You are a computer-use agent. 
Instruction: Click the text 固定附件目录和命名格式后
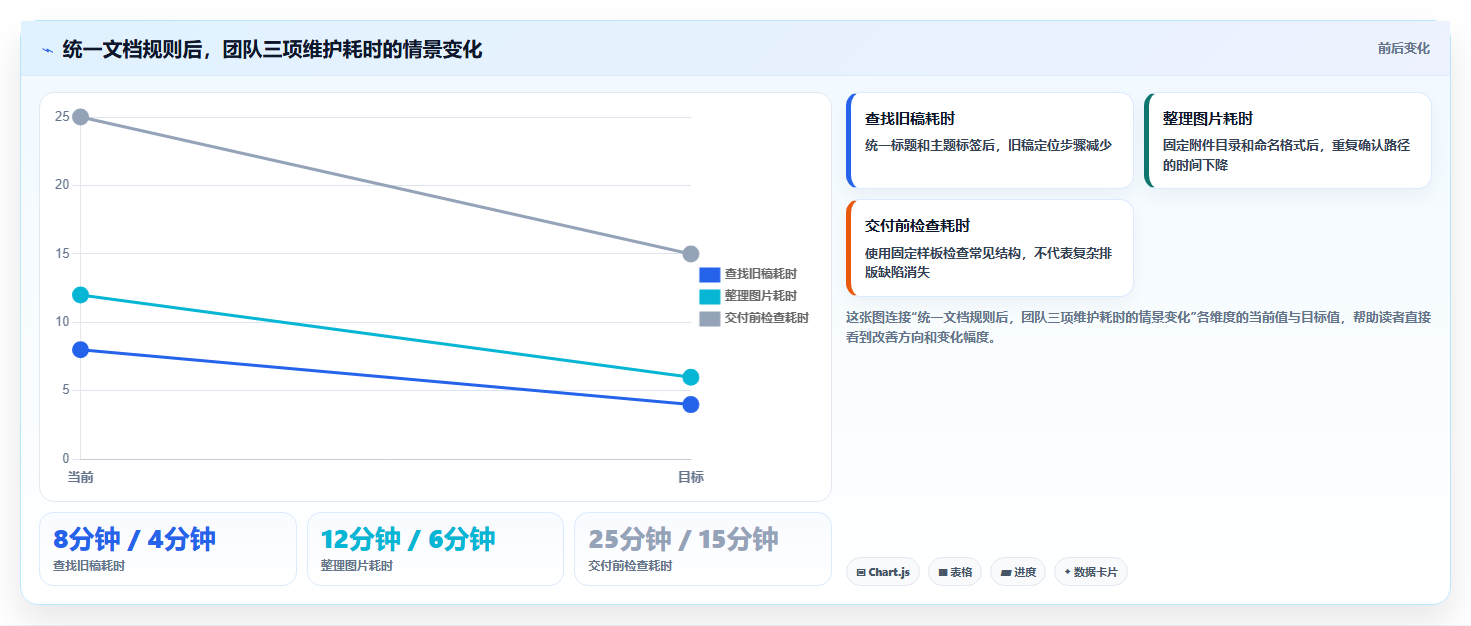coord(1242,145)
